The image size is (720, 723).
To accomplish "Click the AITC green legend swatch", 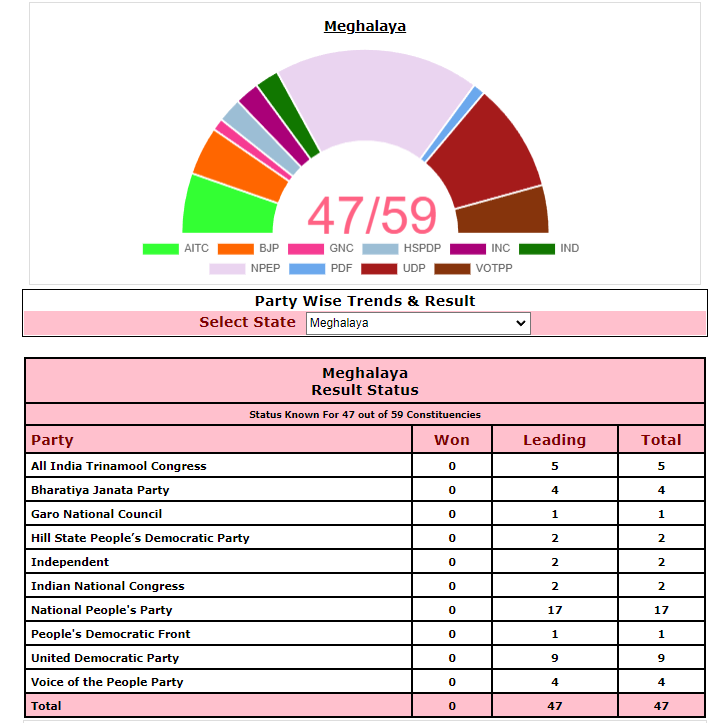I will 160,249.
